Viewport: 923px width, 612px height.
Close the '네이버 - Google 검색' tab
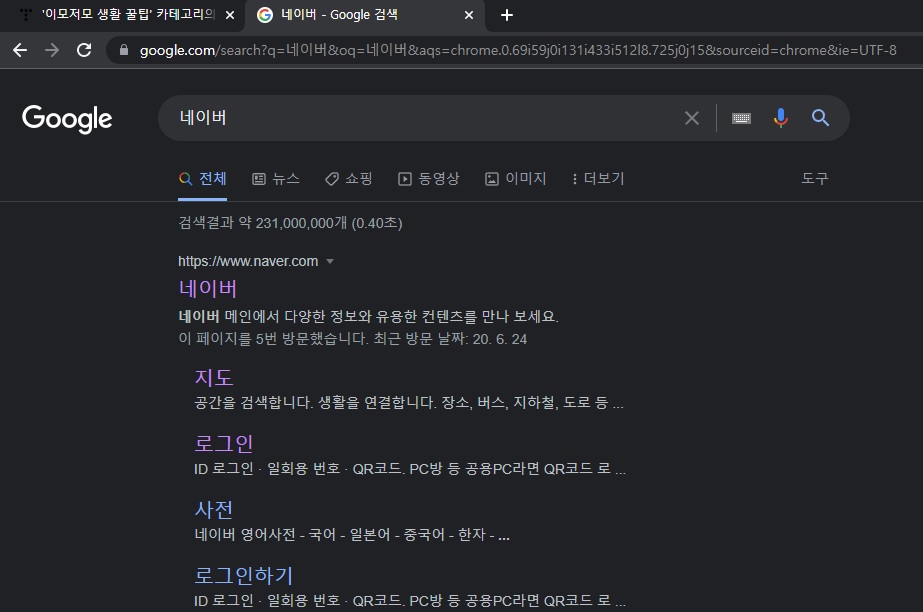pyautogui.click(x=469, y=15)
